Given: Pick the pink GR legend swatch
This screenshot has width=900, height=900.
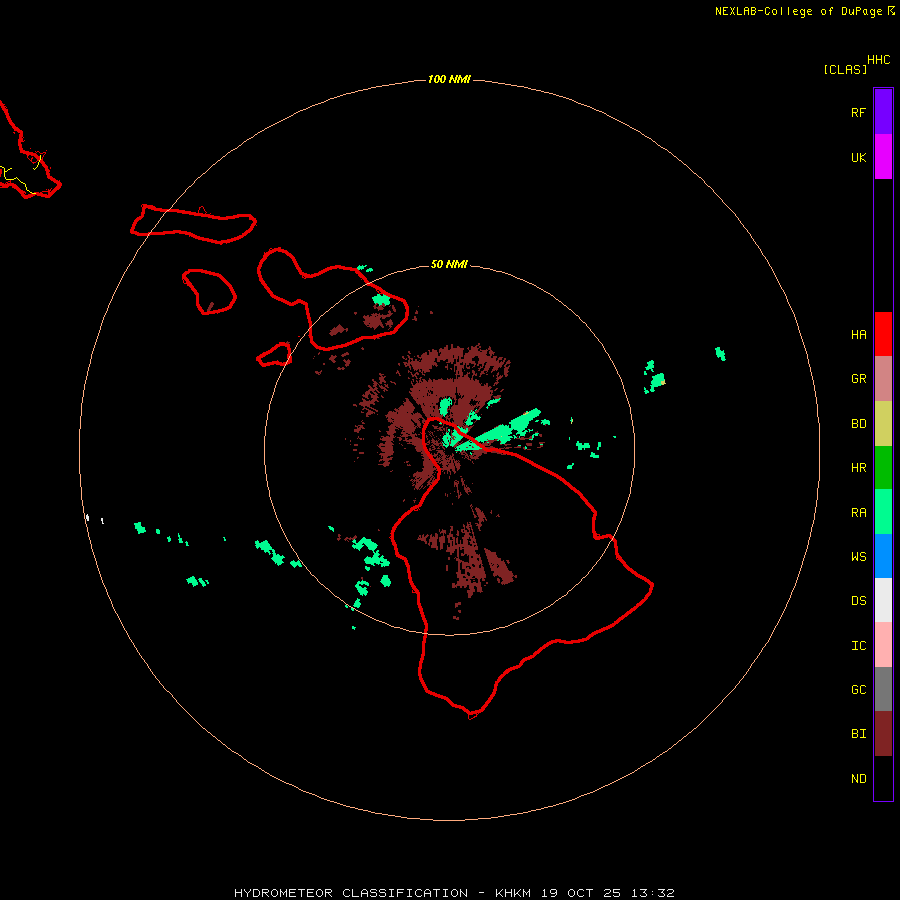Looking at the screenshot, I should [883, 379].
